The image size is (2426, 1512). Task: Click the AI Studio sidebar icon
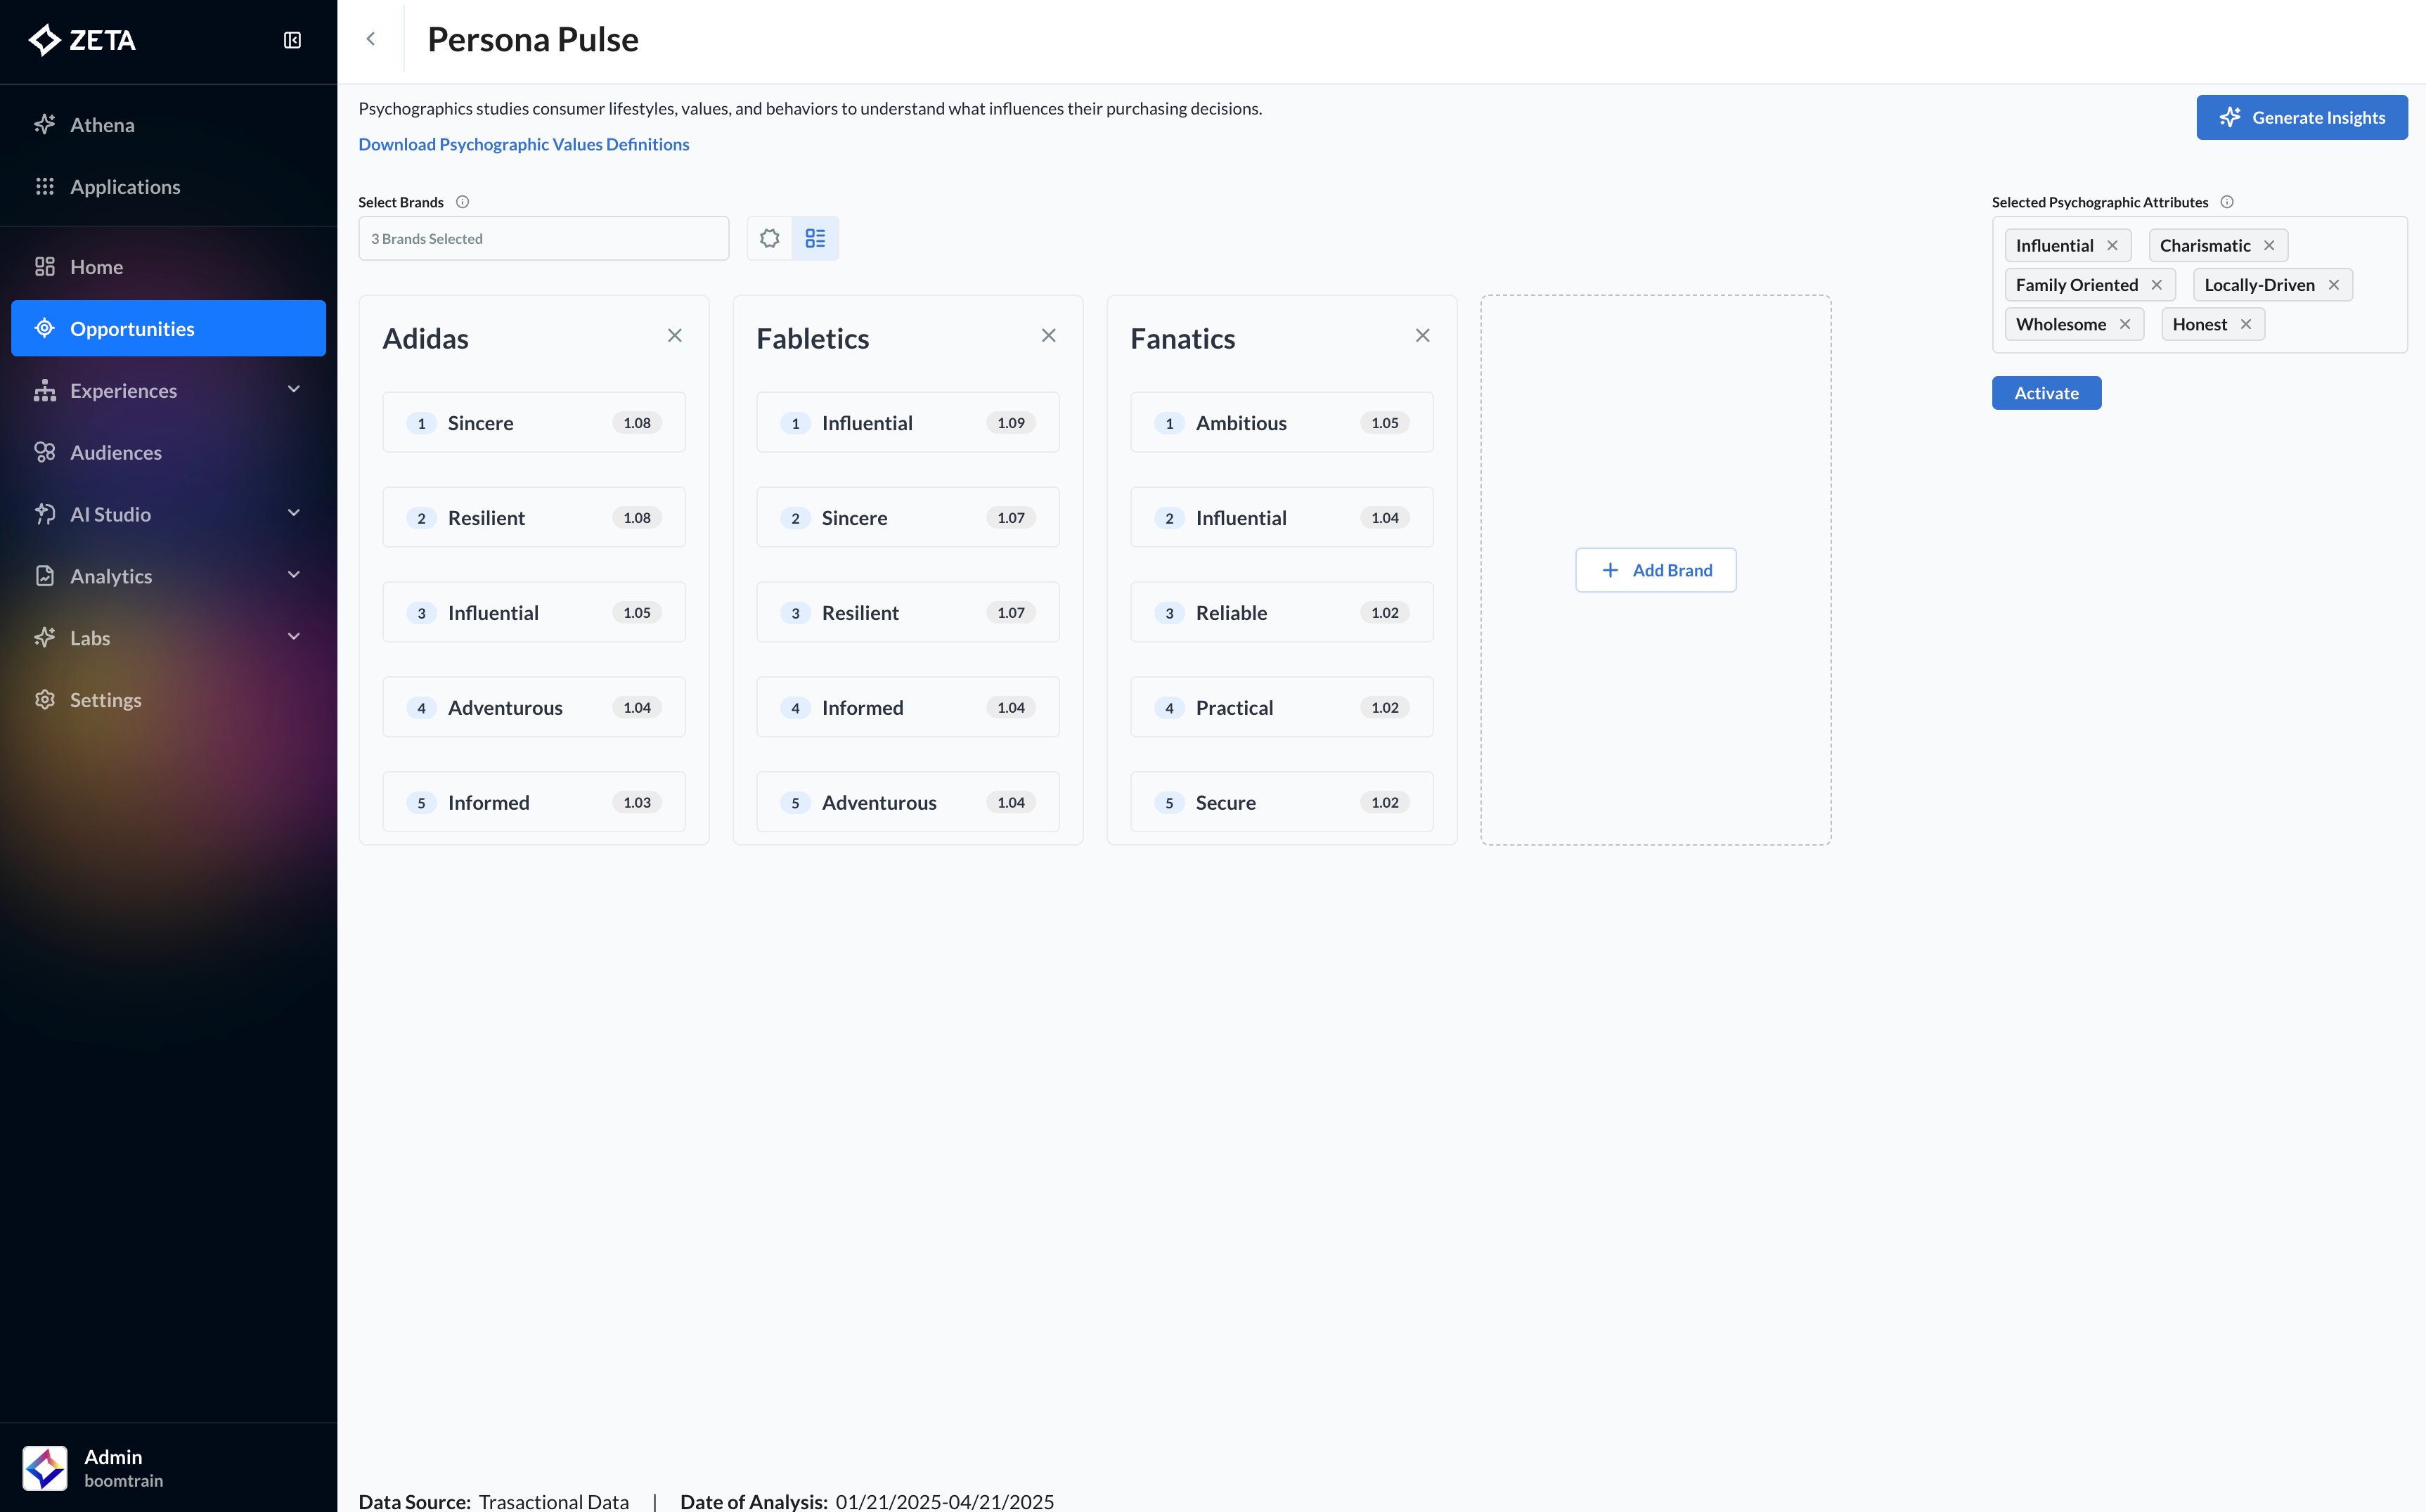pos(45,514)
